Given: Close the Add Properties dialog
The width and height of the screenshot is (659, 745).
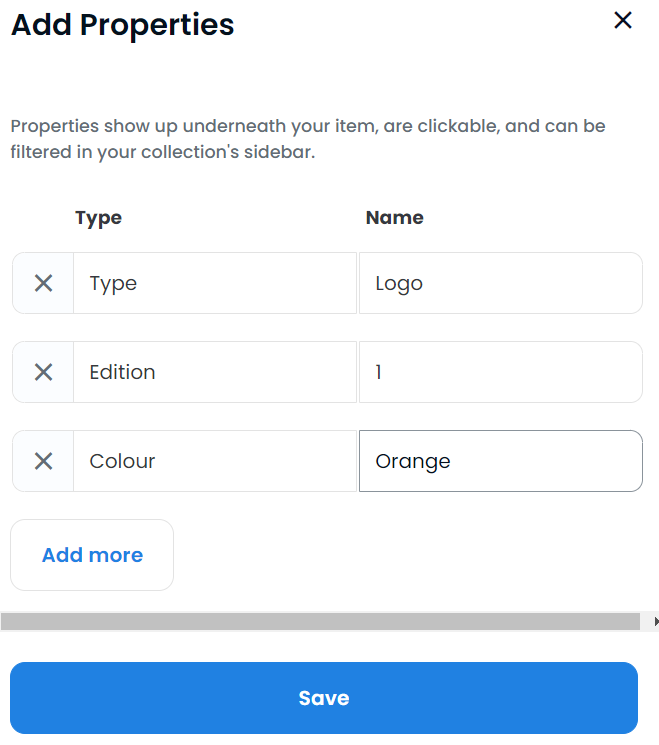Looking at the screenshot, I should click(623, 21).
